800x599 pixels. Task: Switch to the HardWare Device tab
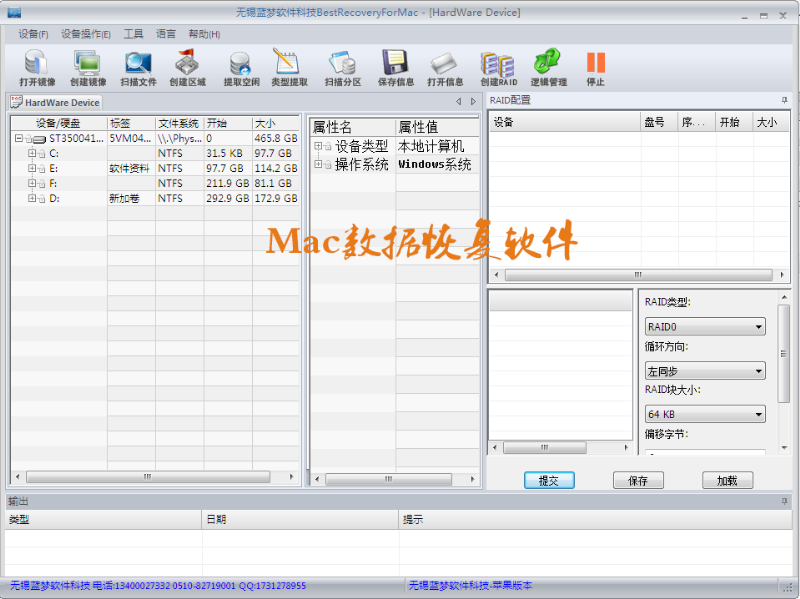coord(56,103)
